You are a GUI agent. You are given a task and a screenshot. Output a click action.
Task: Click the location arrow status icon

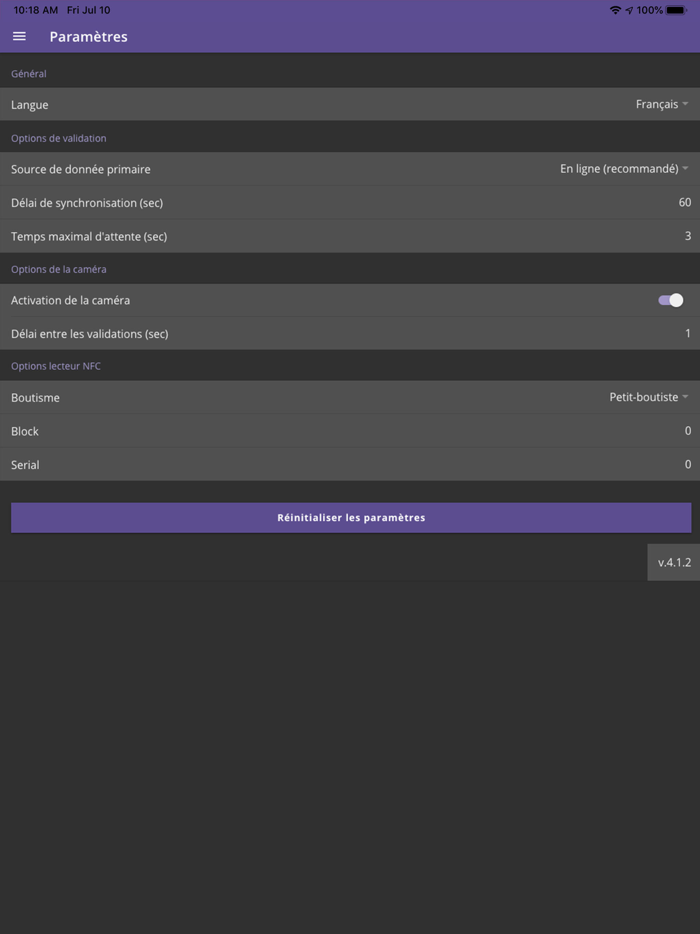tap(628, 10)
